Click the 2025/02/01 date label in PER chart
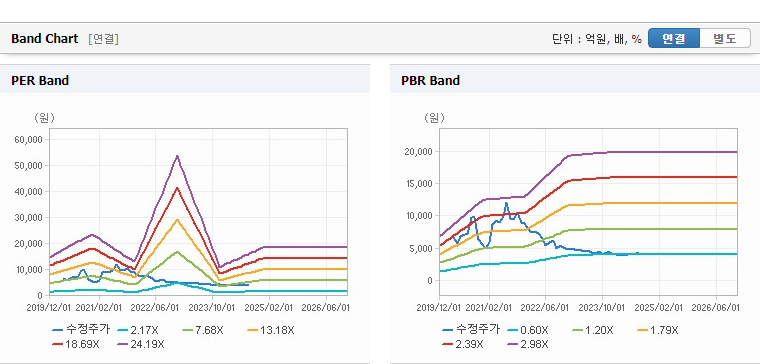Screen dimensions: 760x364 coord(269,308)
